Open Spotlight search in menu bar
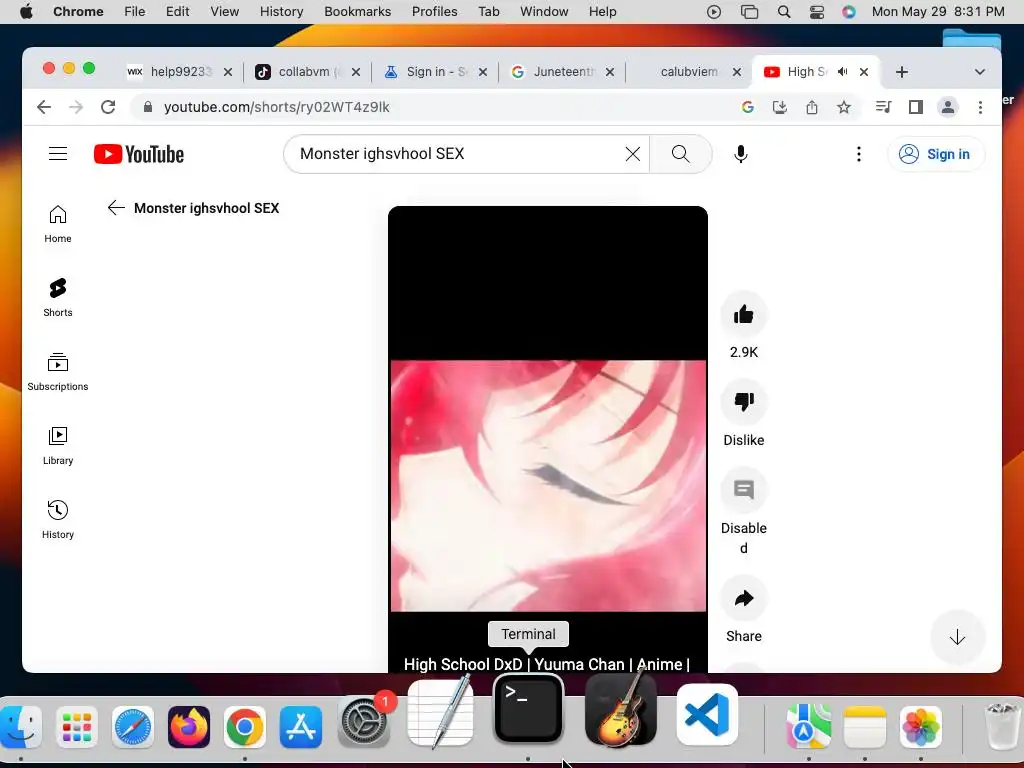This screenshot has height=768, width=1024. (784, 12)
